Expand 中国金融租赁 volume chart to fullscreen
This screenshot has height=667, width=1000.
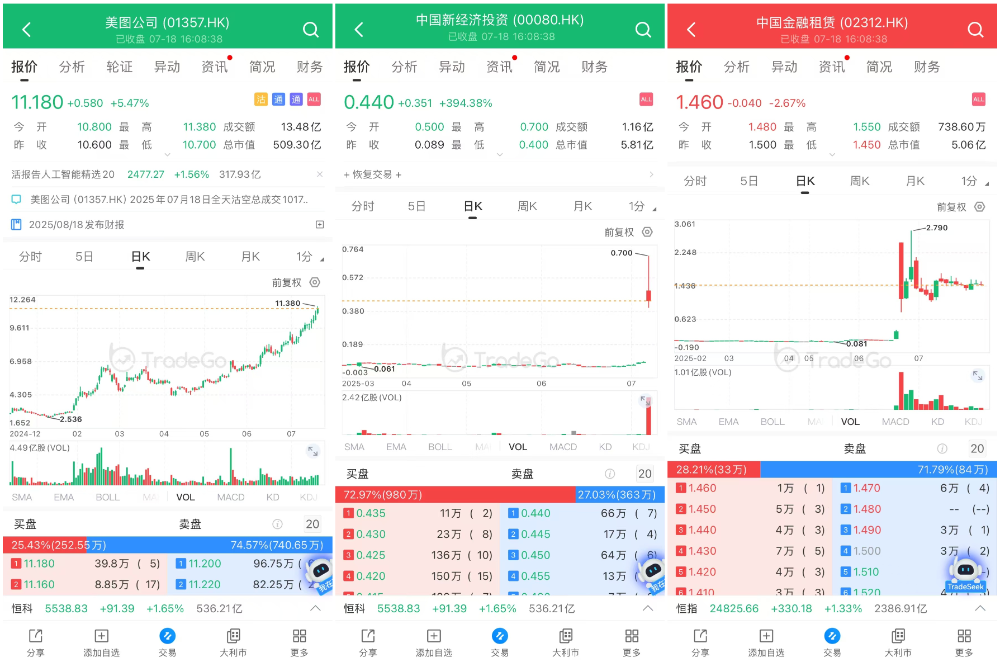click(x=977, y=376)
